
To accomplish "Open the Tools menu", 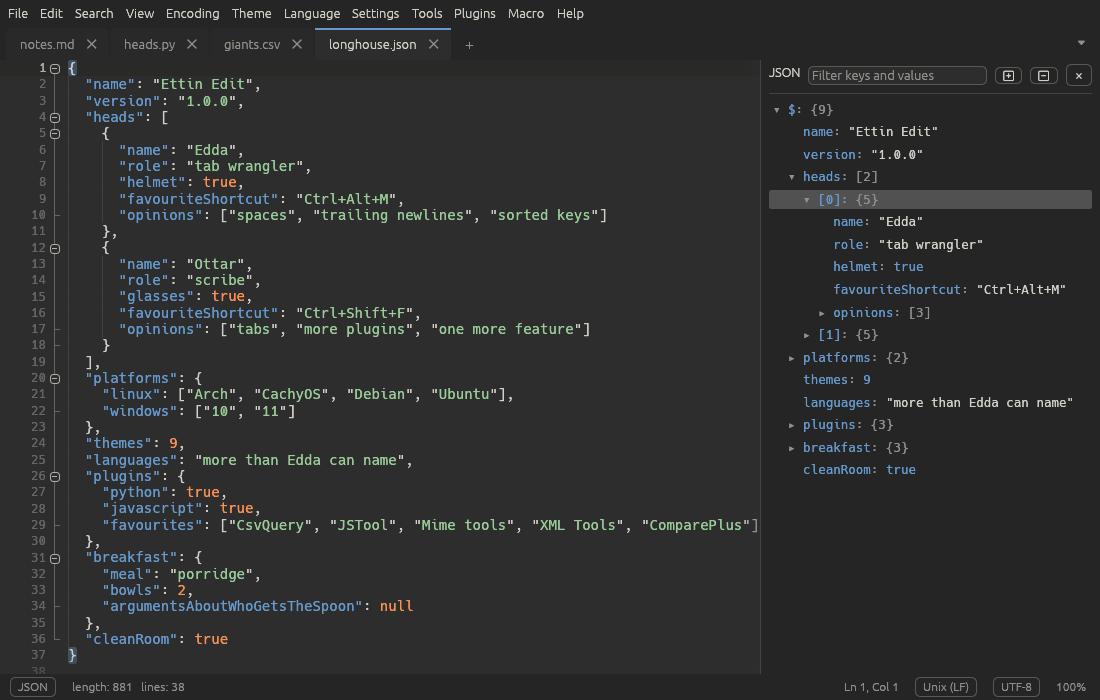I will (427, 13).
